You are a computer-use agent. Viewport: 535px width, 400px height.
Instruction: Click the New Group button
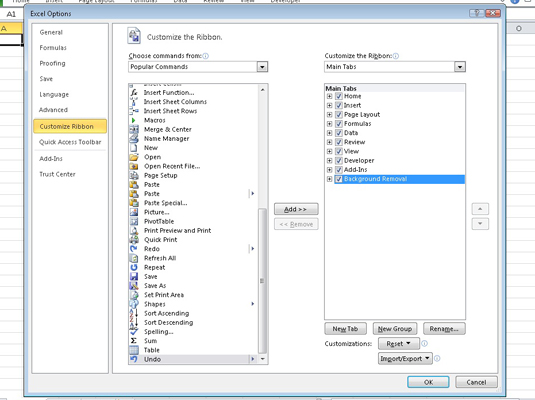point(395,329)
